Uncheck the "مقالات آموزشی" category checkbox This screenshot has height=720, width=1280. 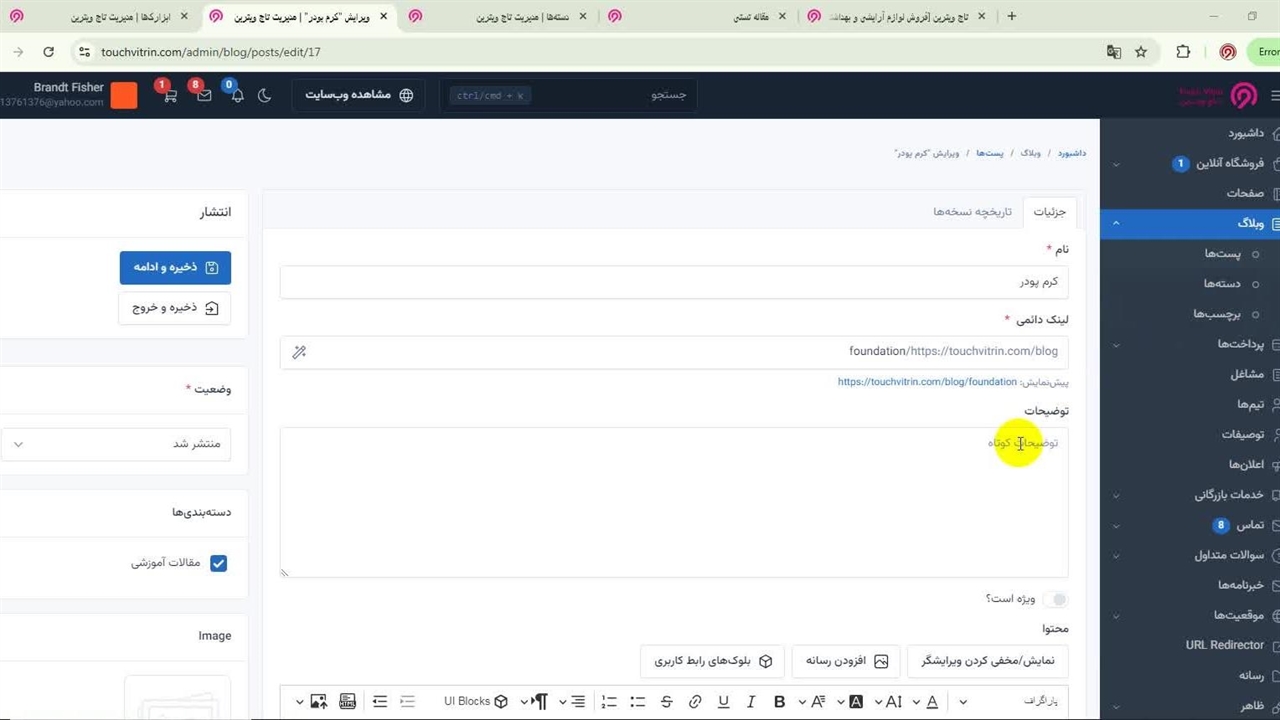click(x=218, y=563)
